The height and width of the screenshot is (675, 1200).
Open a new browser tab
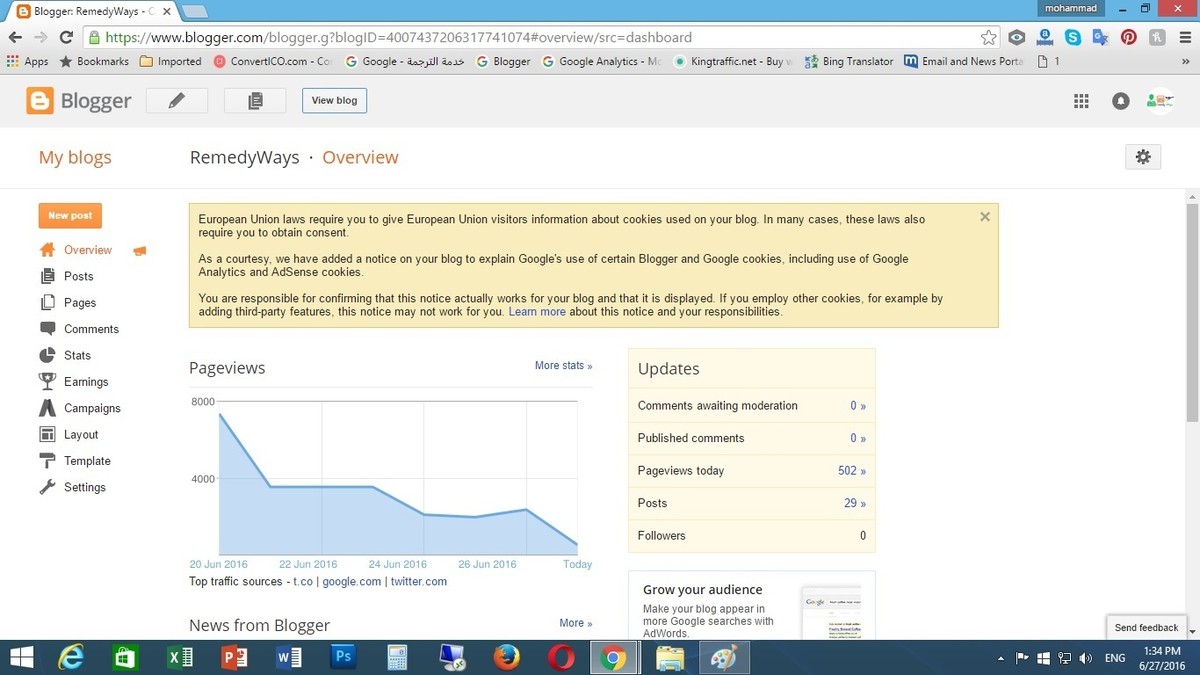194,11
